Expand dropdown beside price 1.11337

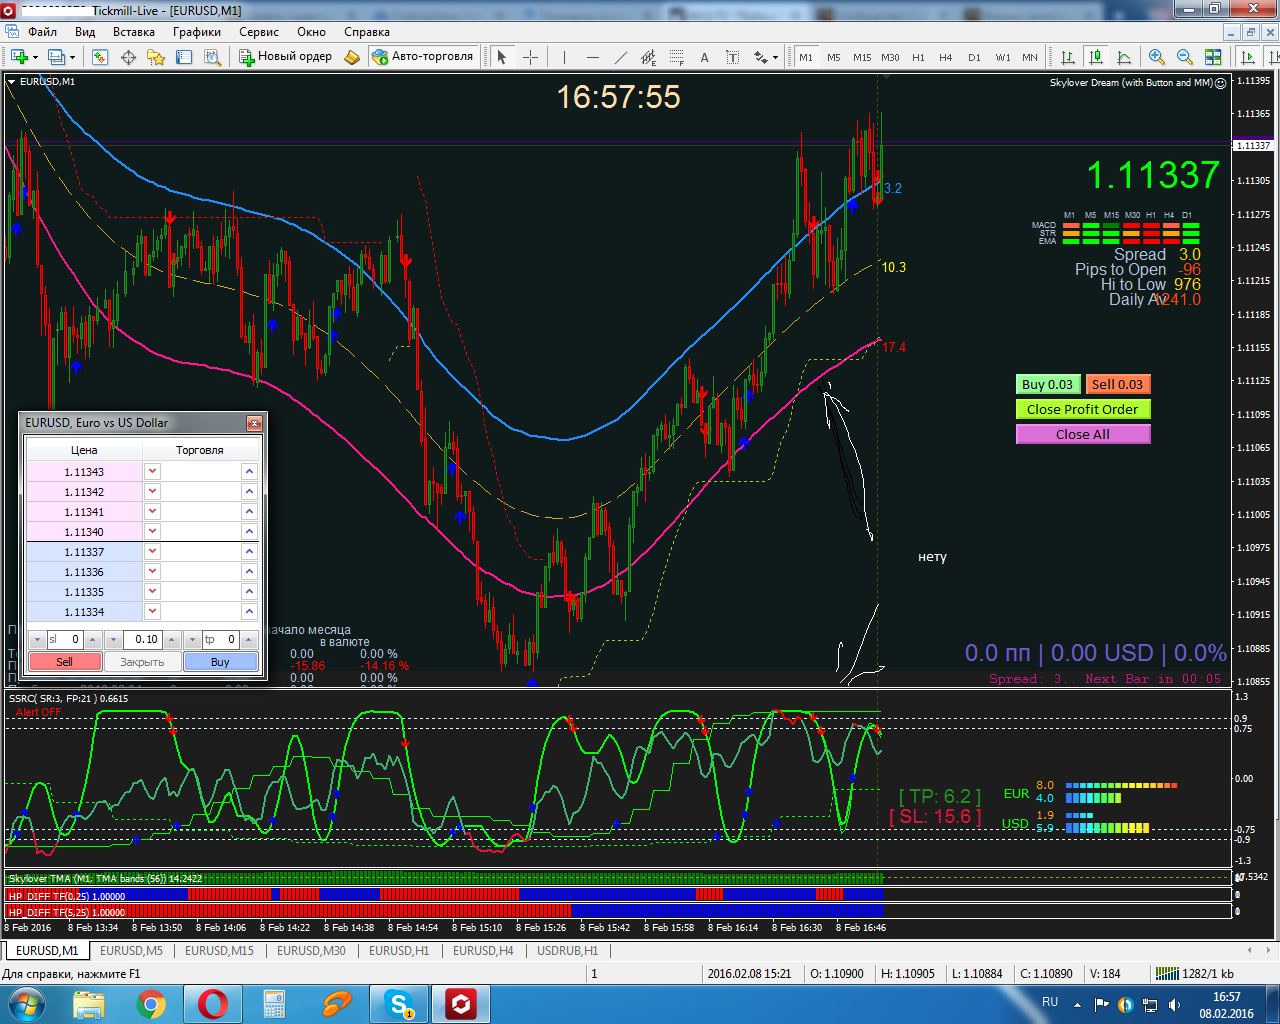tap(152, 551)
